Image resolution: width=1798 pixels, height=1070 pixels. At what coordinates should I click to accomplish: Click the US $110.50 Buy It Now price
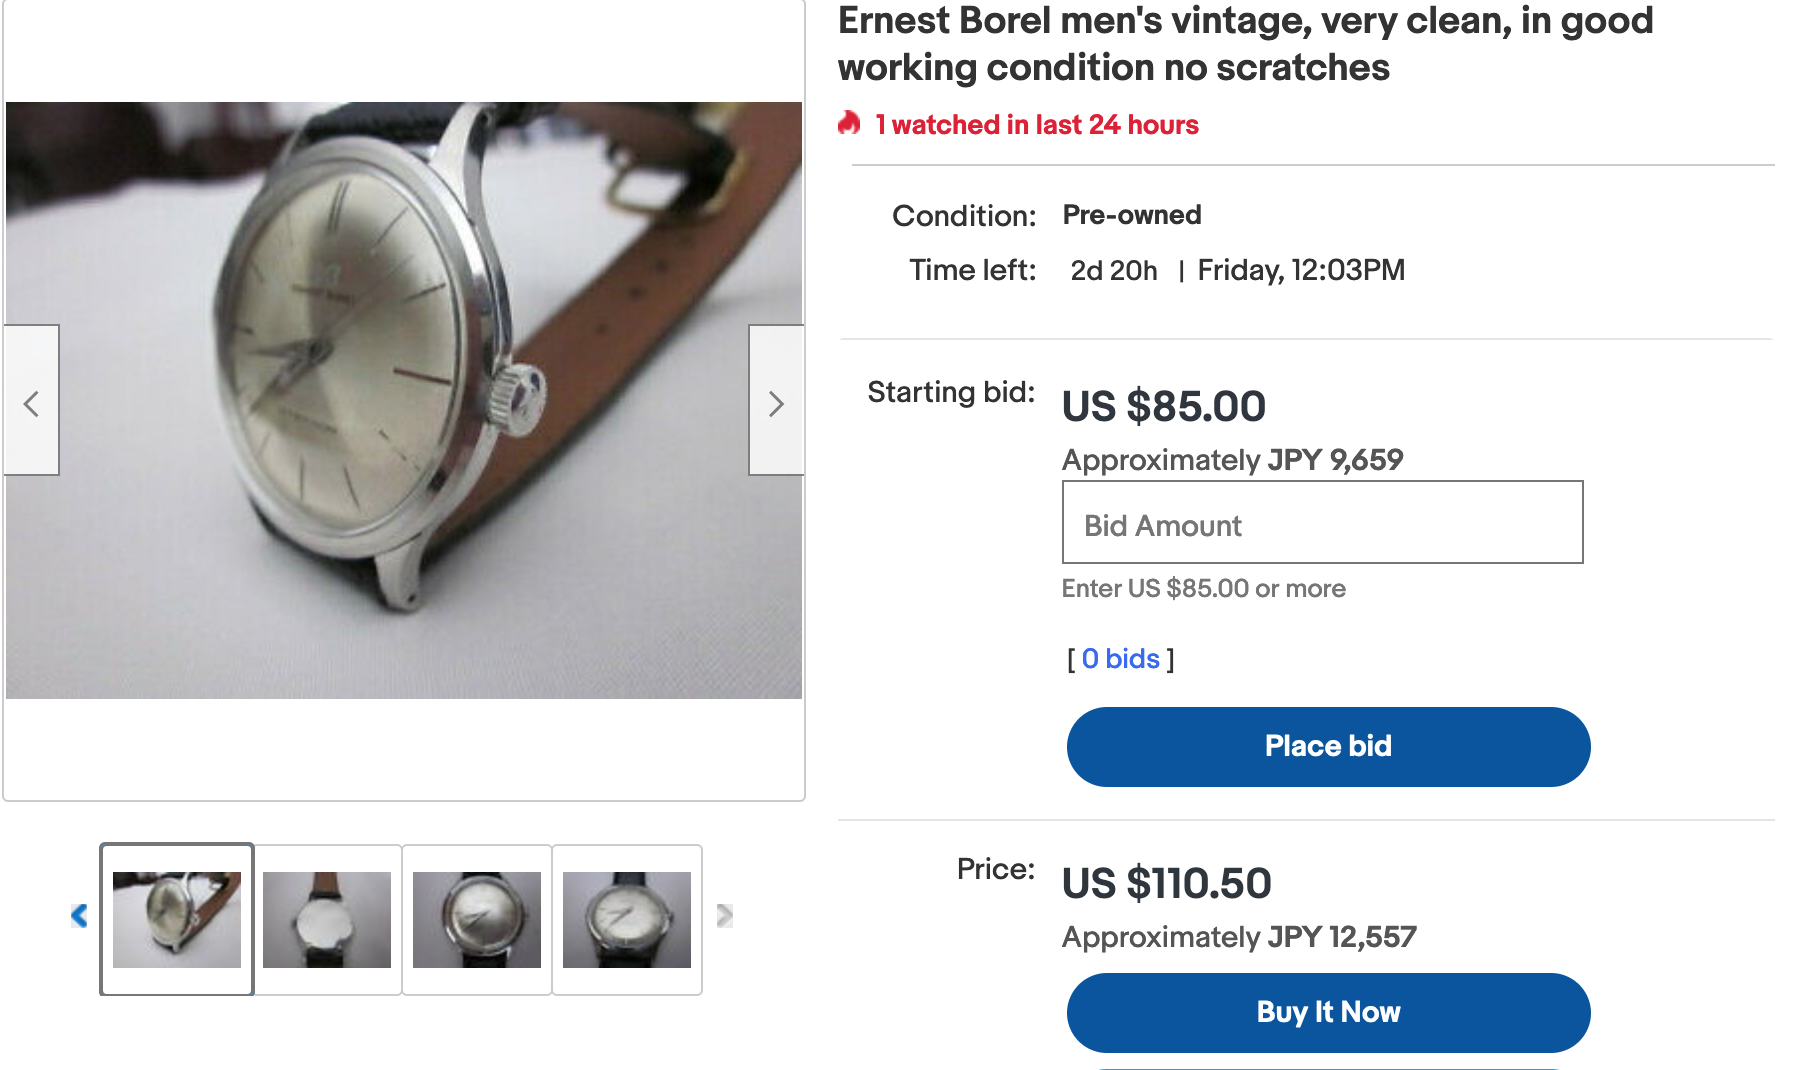point(1166,884)
